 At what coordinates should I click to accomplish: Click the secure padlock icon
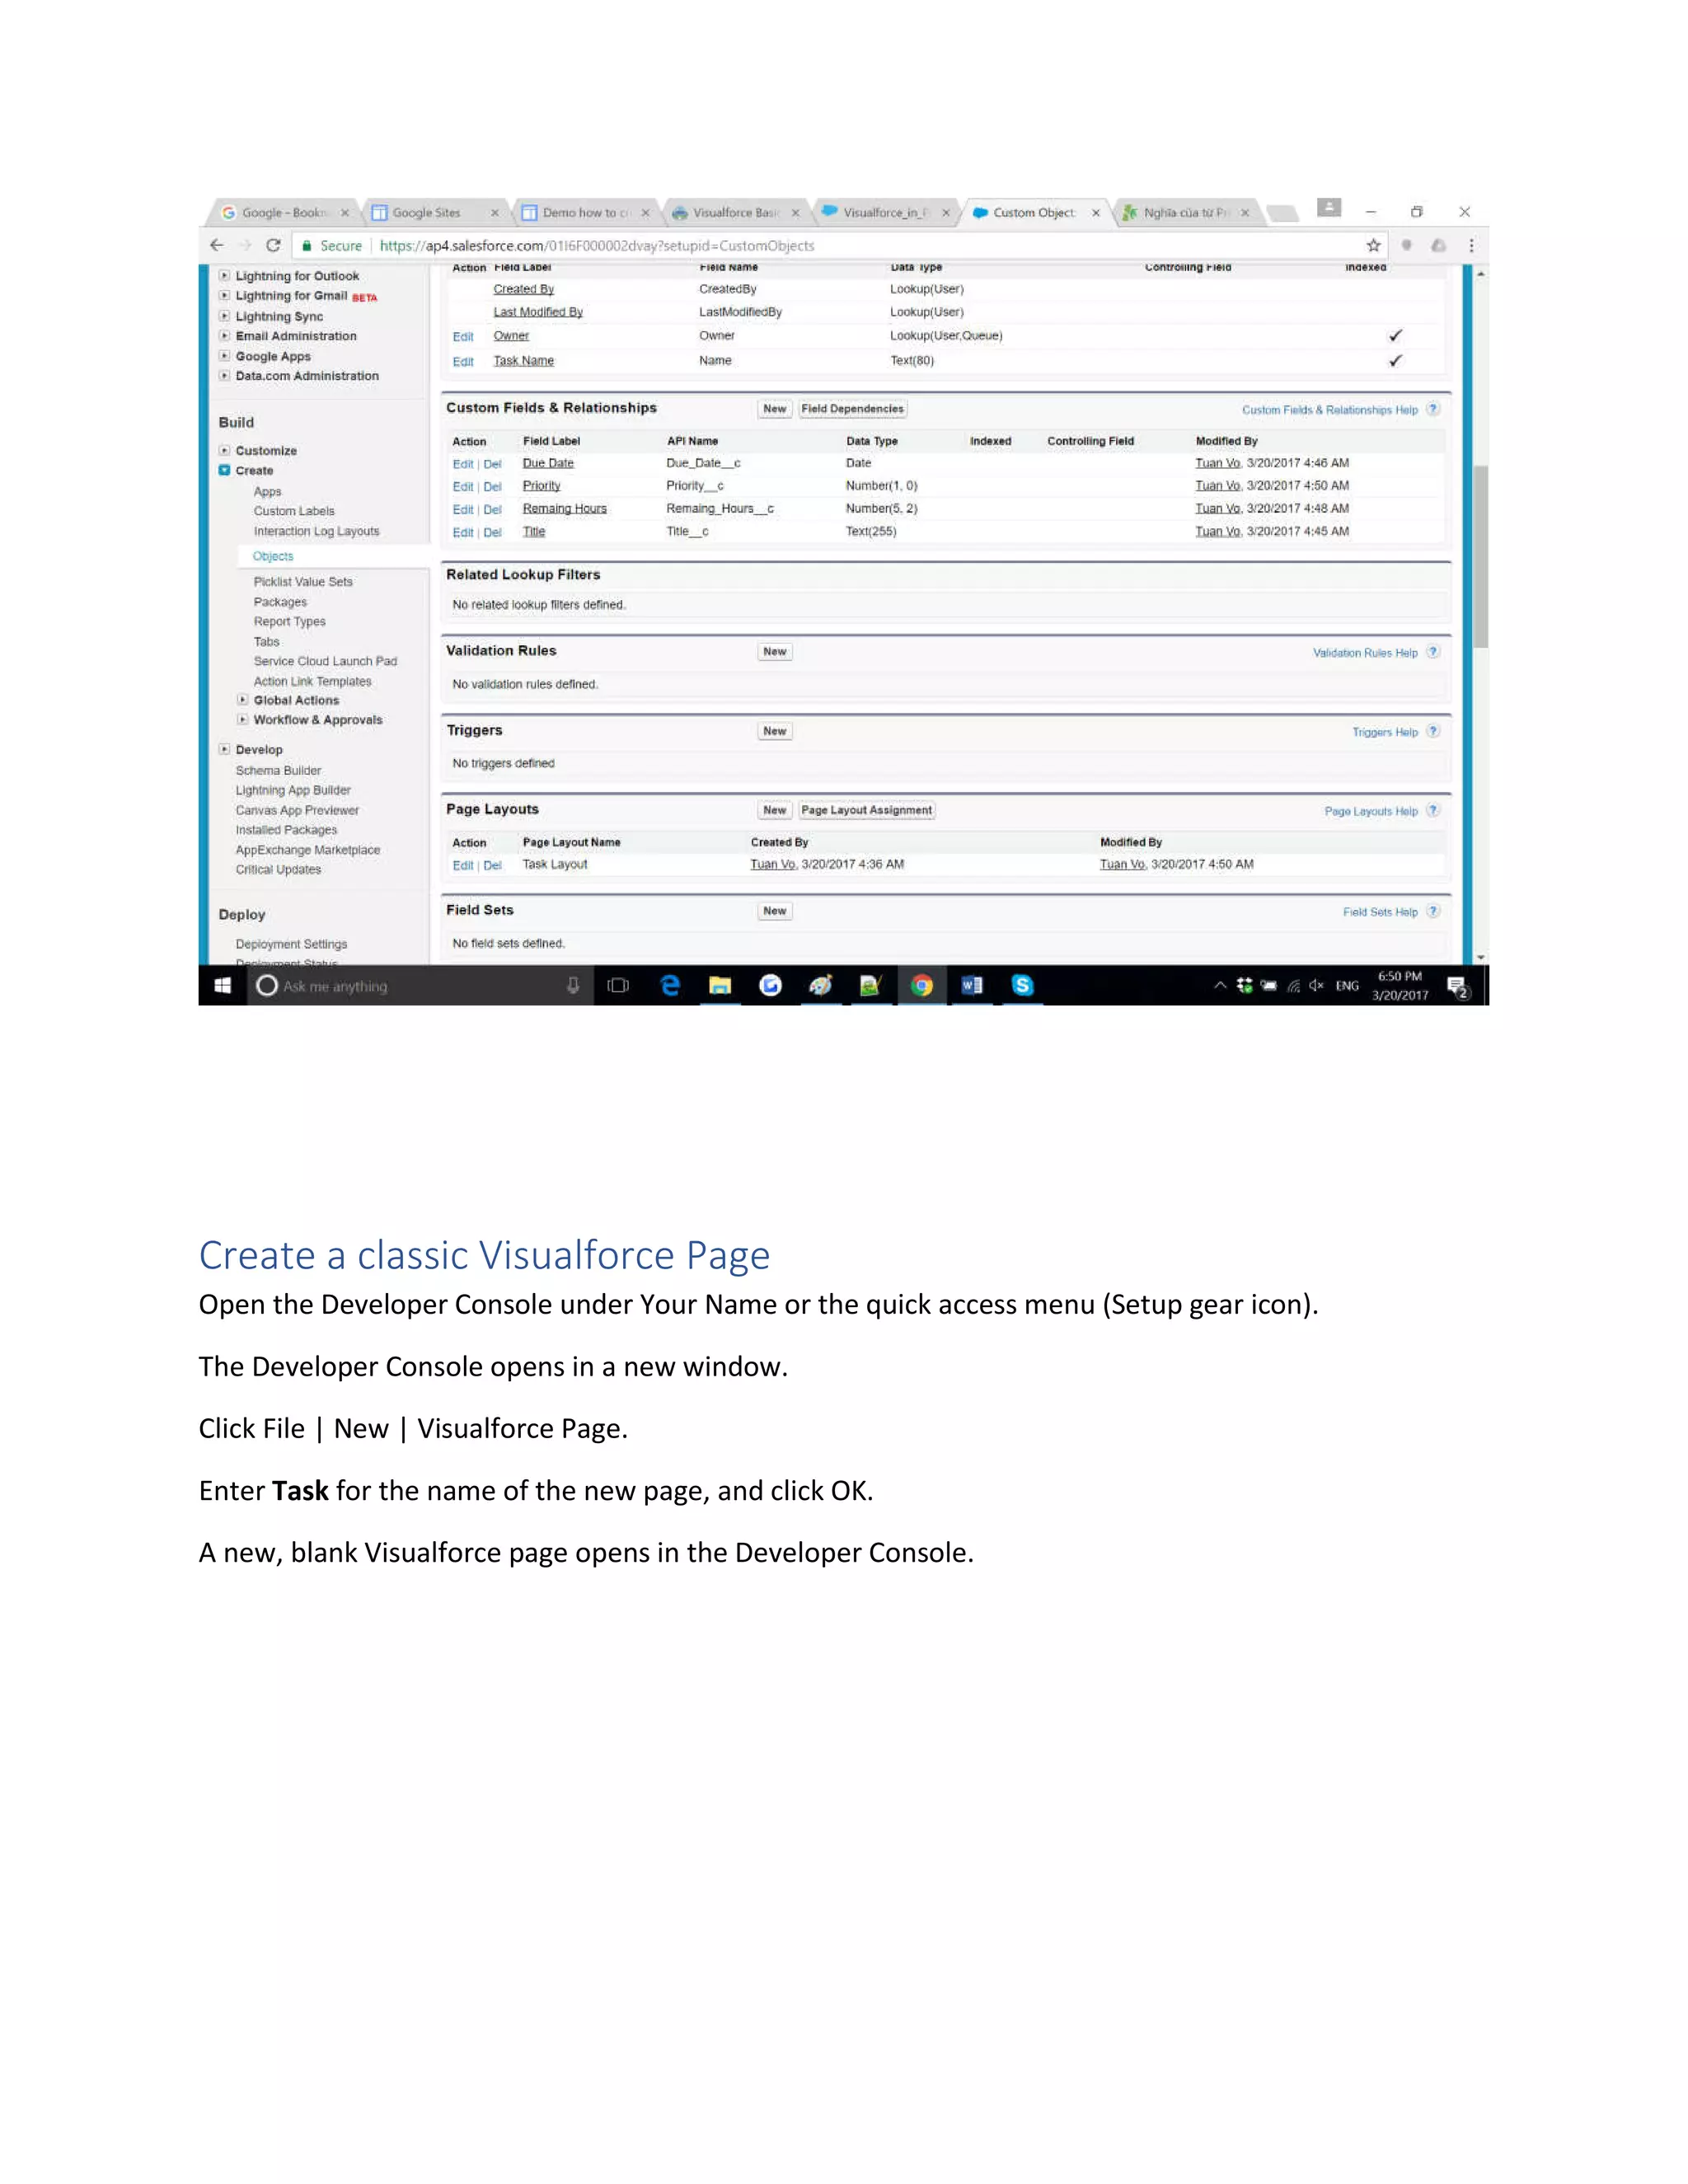[307, 245]
